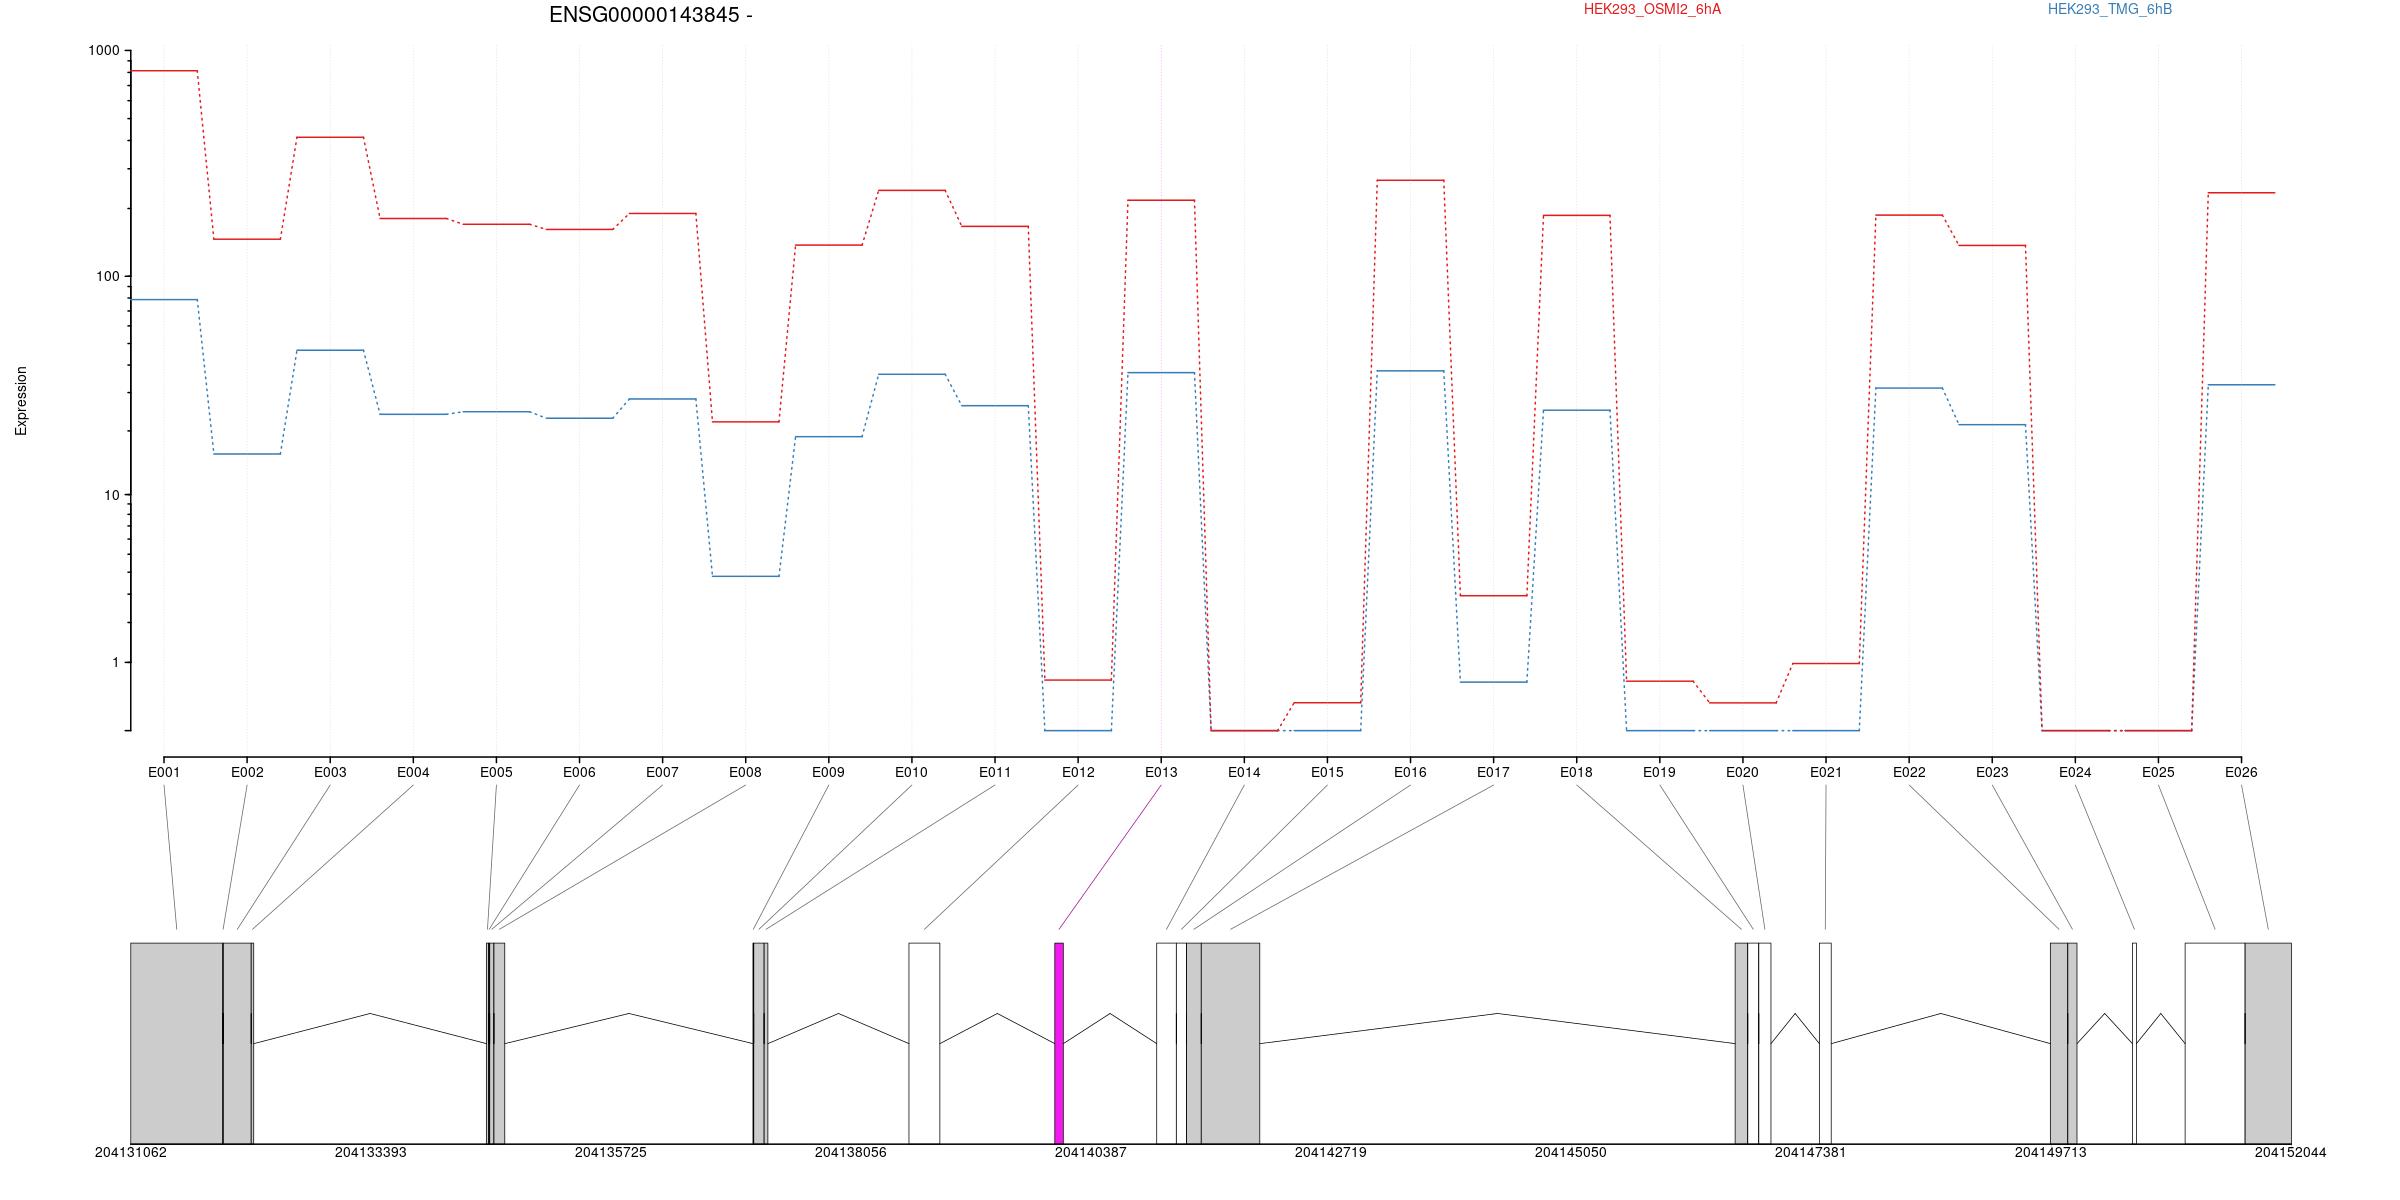Click genomic coordinate 204133393

click(371, 1153)
